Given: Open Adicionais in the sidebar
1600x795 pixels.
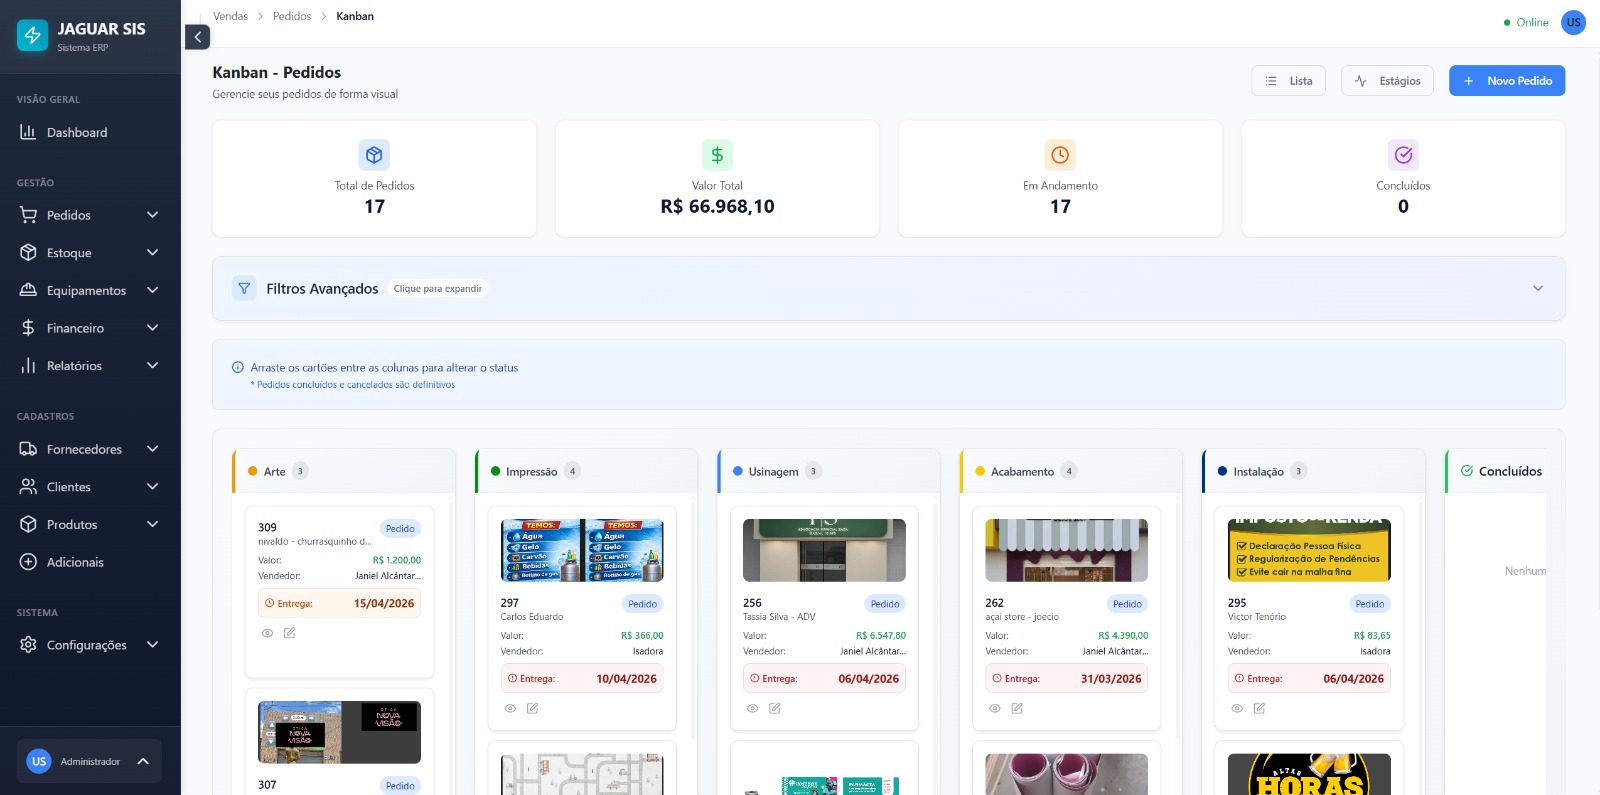Looking at the screenshot, I should (x=75, y=562).
